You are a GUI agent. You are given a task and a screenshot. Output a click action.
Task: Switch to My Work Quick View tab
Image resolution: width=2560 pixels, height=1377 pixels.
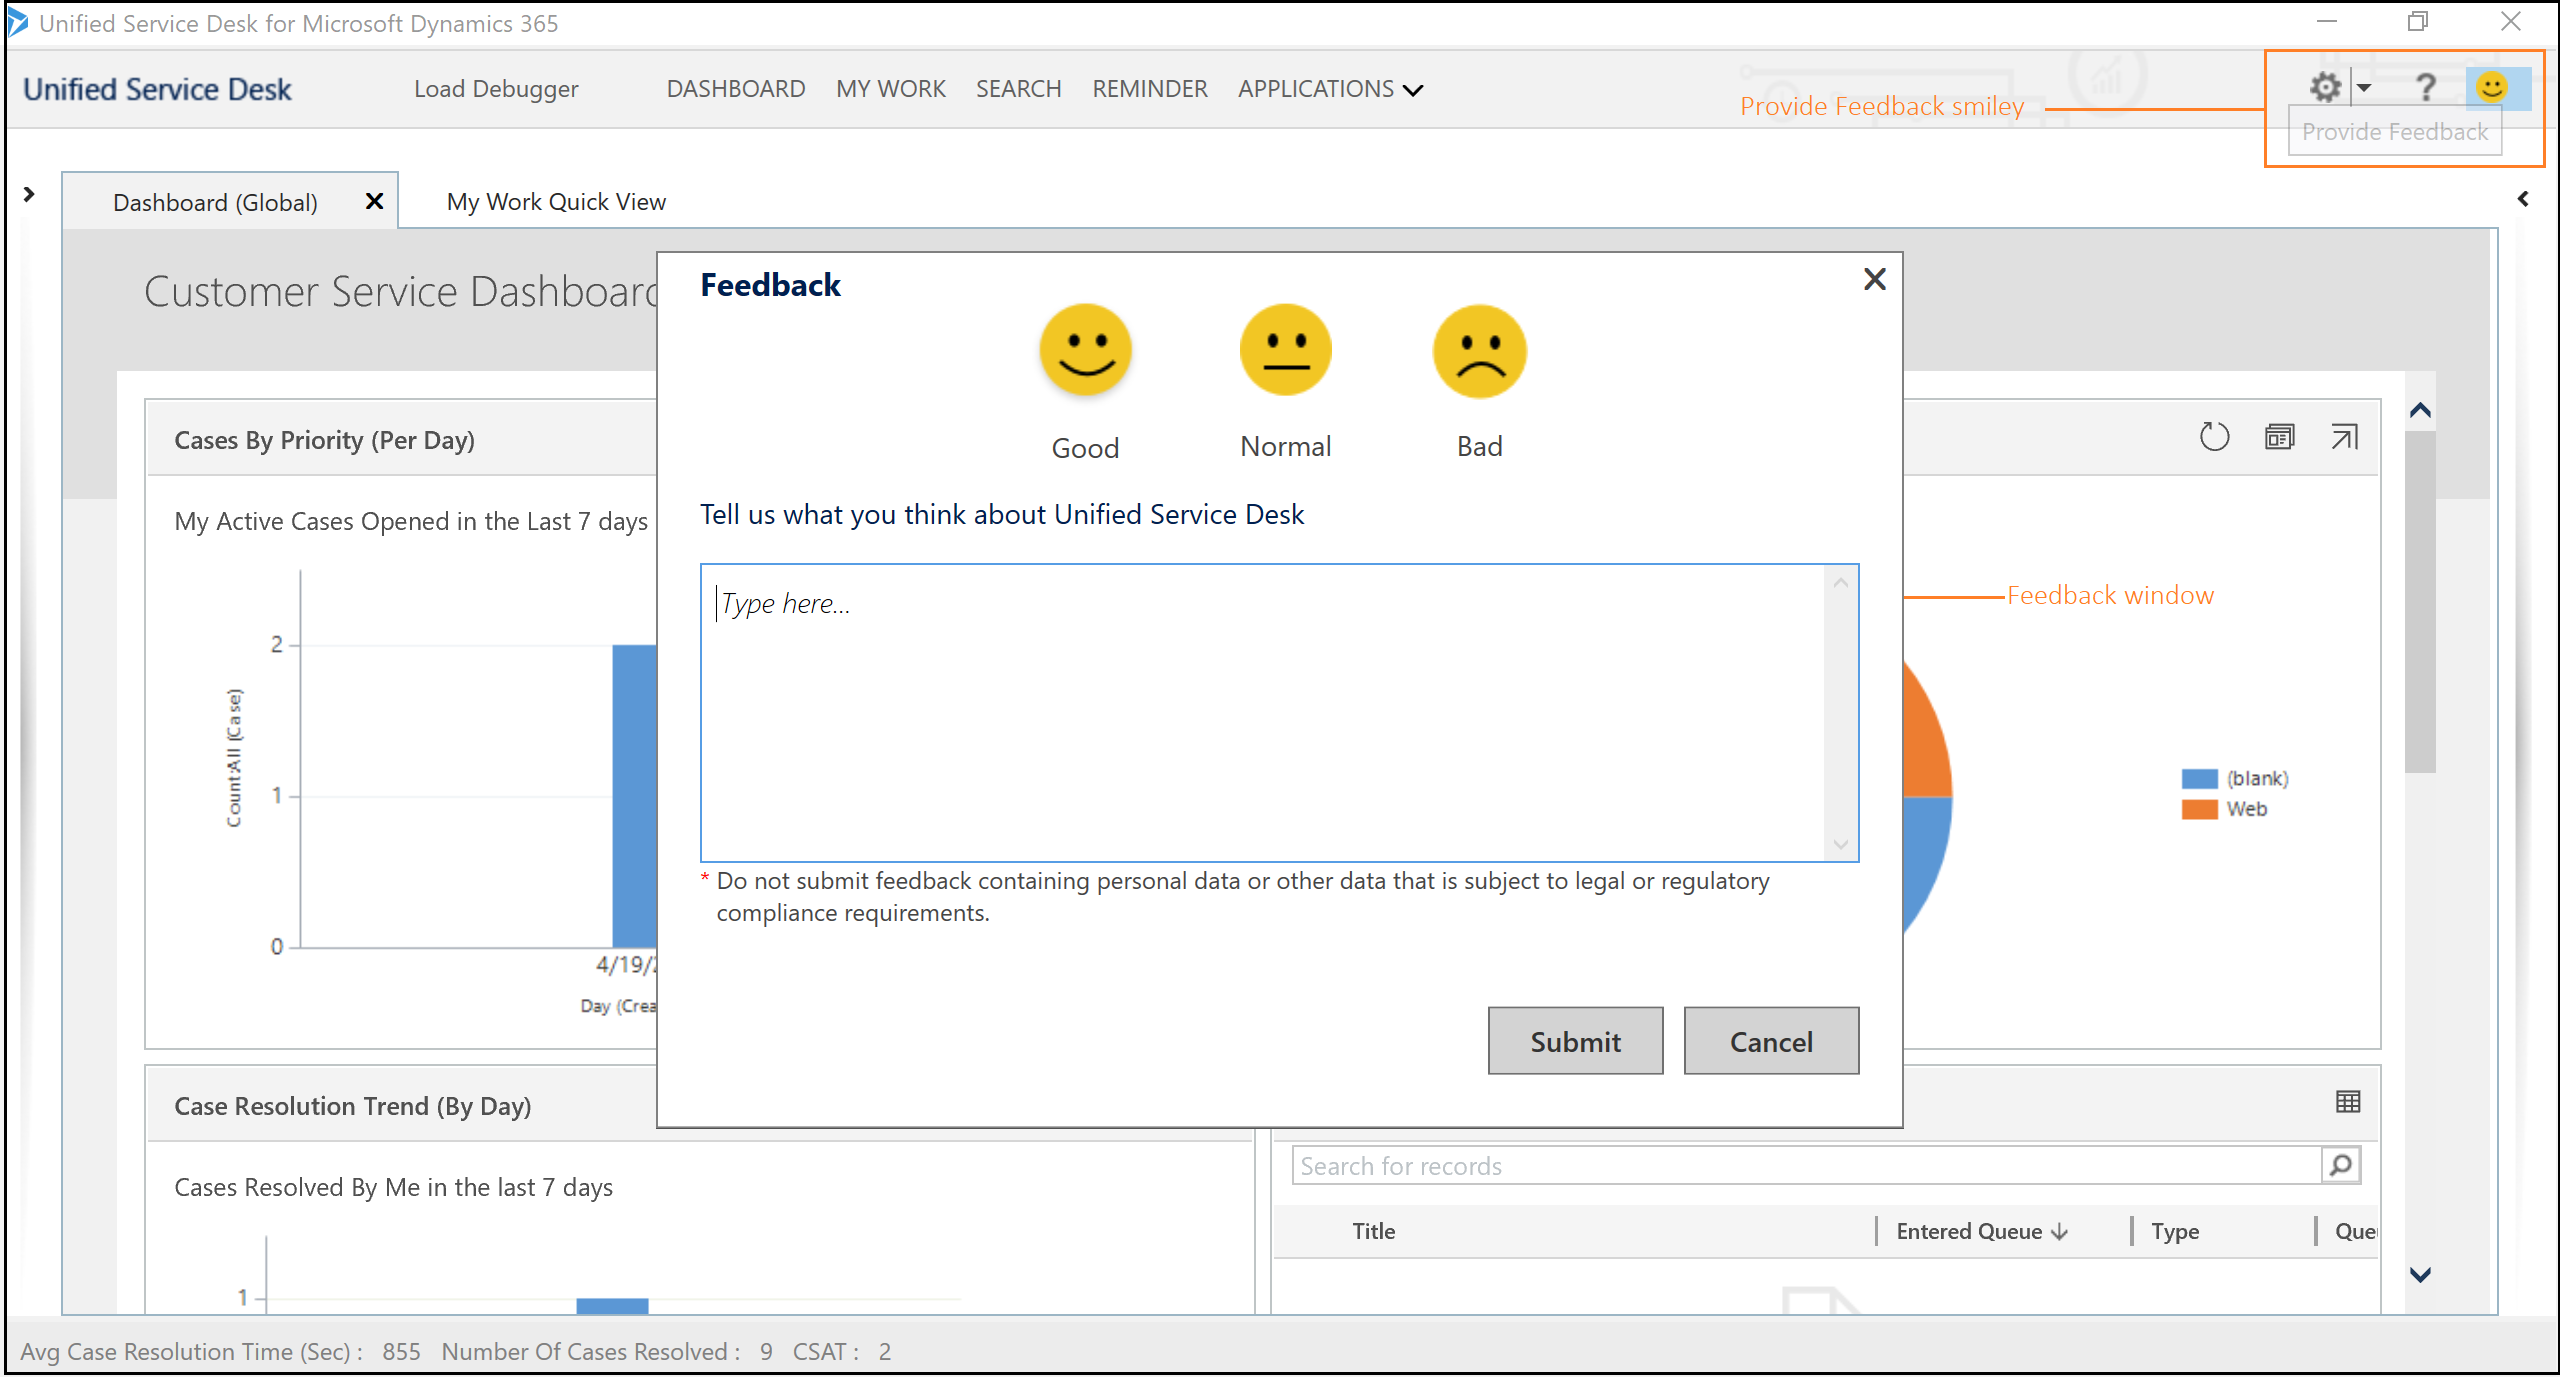tap(556, 202)
